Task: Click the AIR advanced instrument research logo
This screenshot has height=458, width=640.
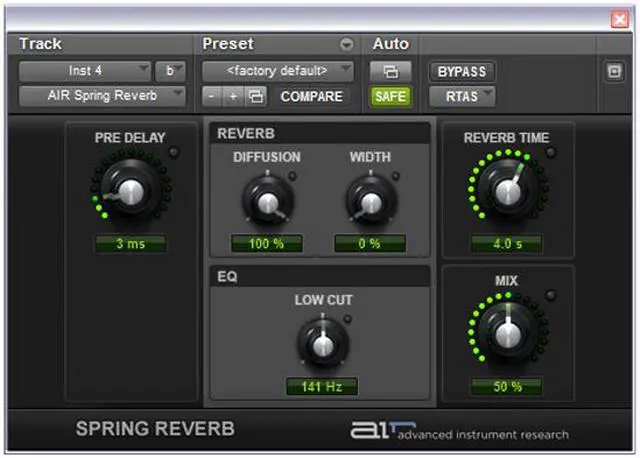Action: click(460, 431)
